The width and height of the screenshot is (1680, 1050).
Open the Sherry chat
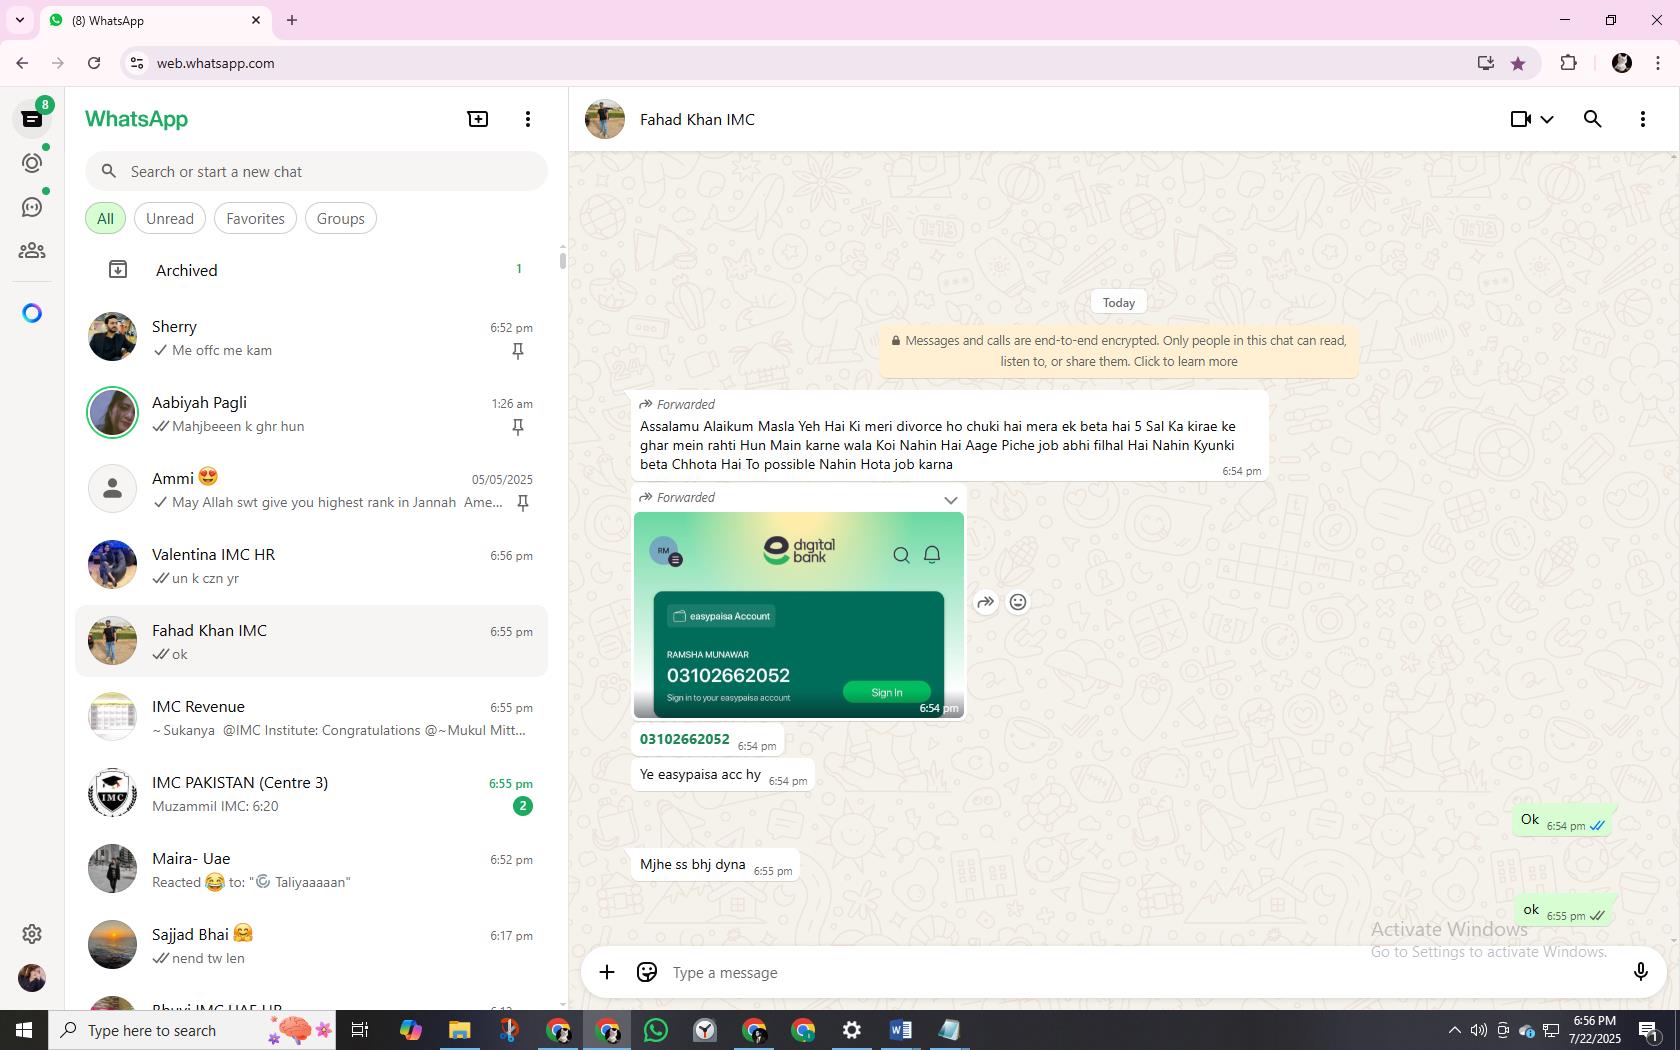coord(312,338)
